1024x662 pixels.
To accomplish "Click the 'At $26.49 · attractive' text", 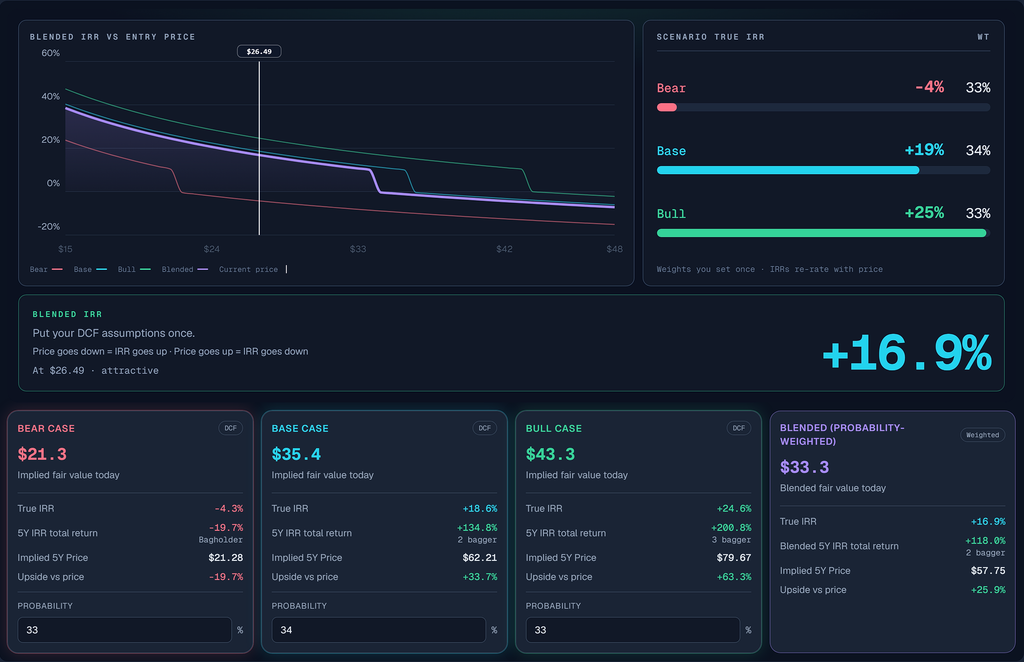I will tap(95, 371).
